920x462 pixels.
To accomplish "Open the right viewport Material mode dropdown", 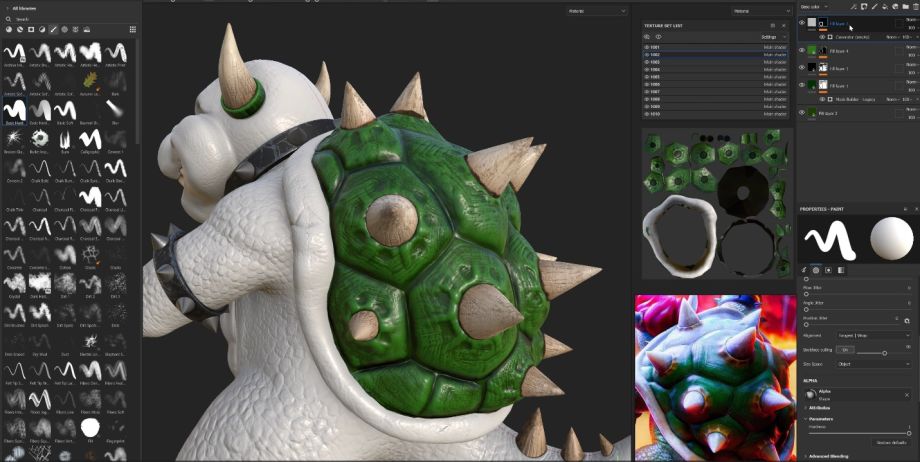I will [762, 11].
